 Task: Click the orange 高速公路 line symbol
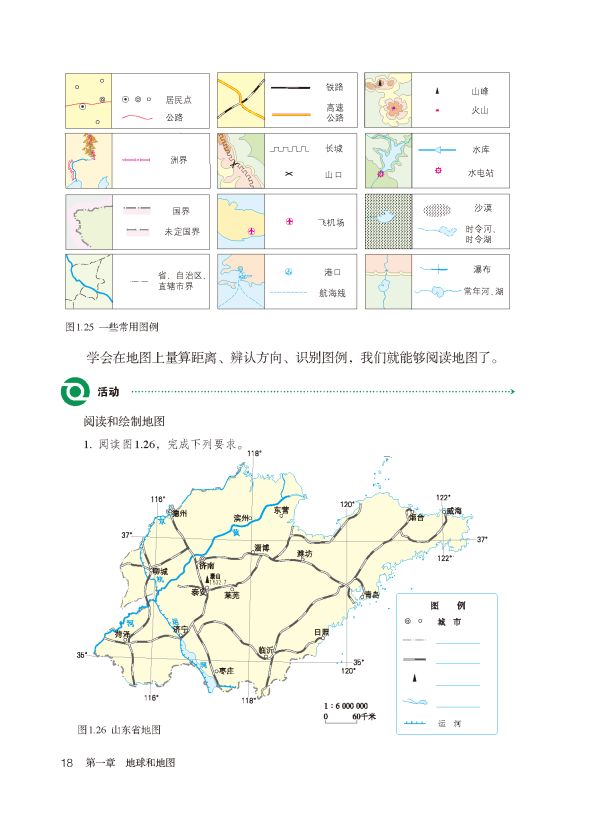pyautogui.click(x=290, y=114)
